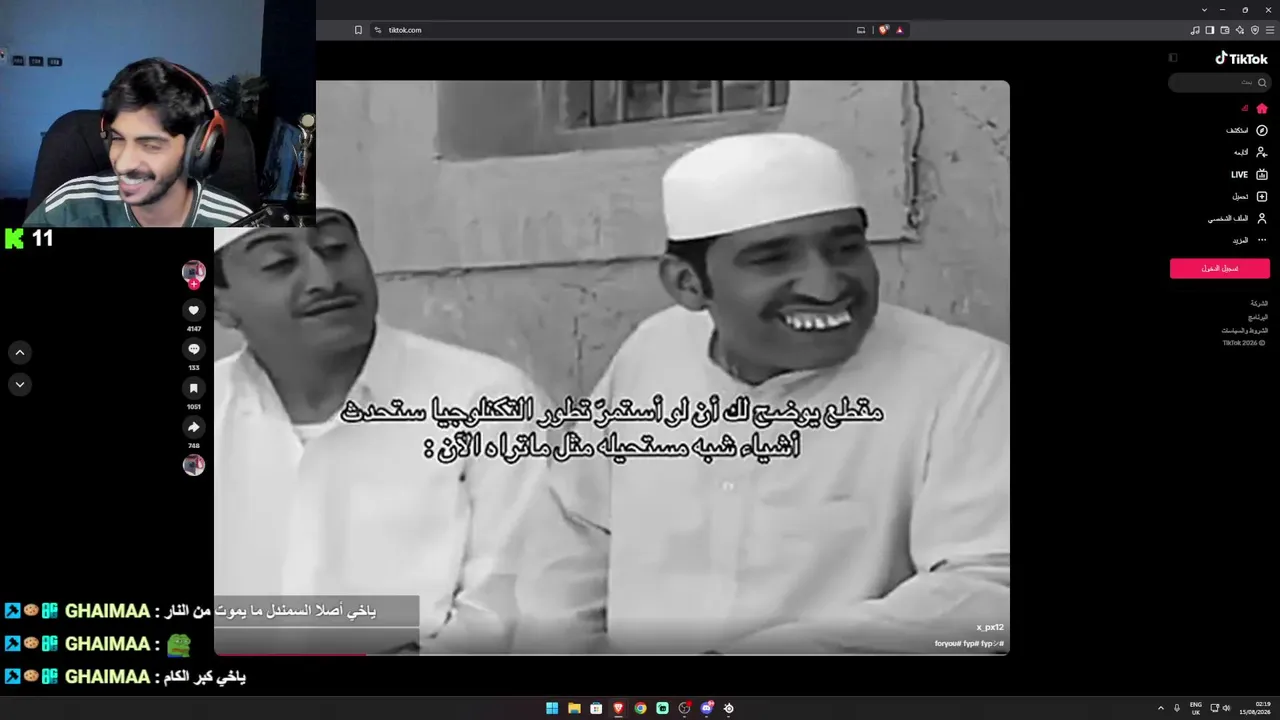Open File Explorer from the taskbar
This screenshot has height=720, width=1280.
click(x=574, y=708)
